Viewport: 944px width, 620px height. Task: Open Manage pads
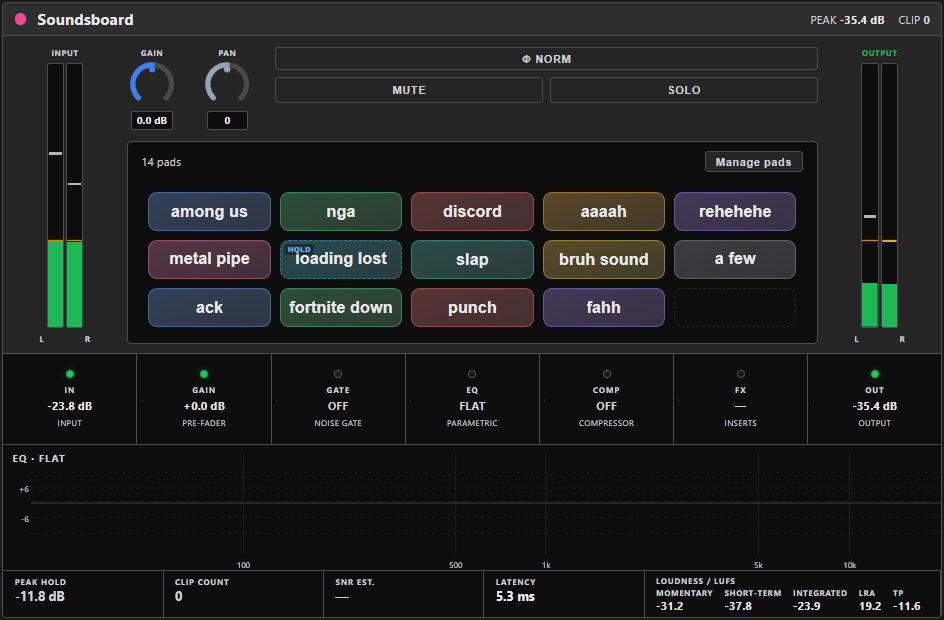pos(754,162)
